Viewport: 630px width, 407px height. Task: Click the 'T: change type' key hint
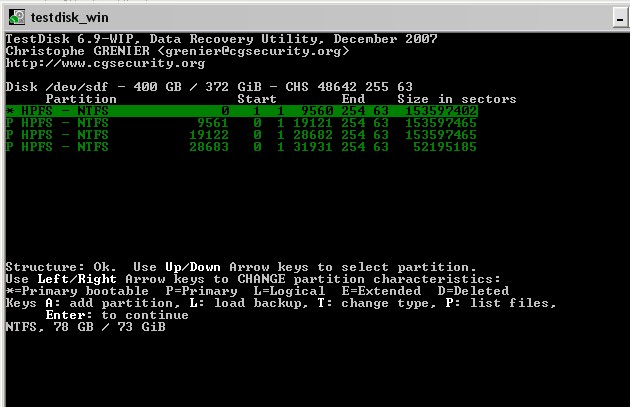(x=374, y=303)
